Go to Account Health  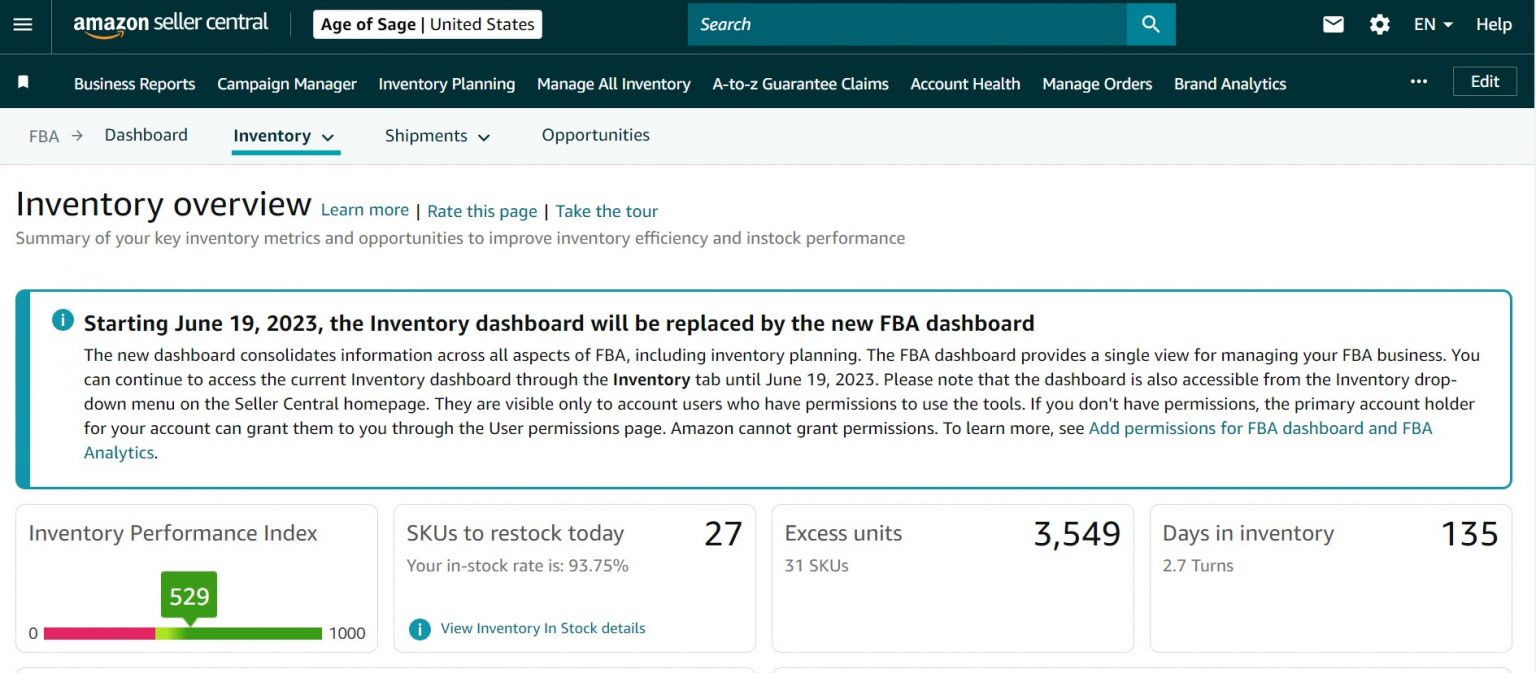coord(965,84)
